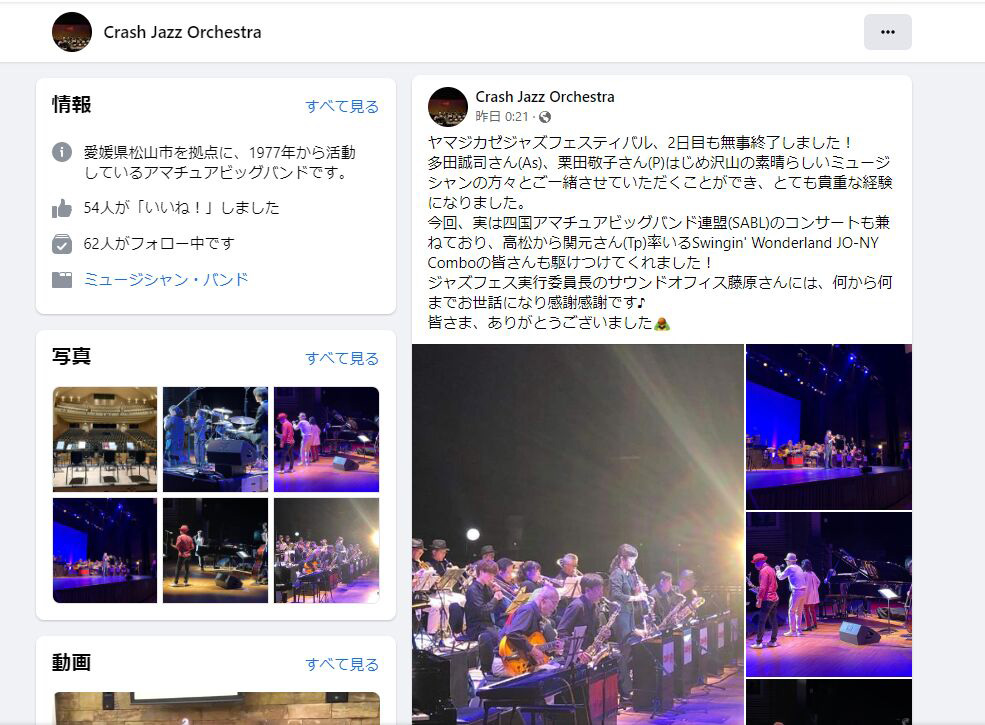Open the three-dot page options menu
The height and width of the screenshot is (725, 985).
pos(887,32)
